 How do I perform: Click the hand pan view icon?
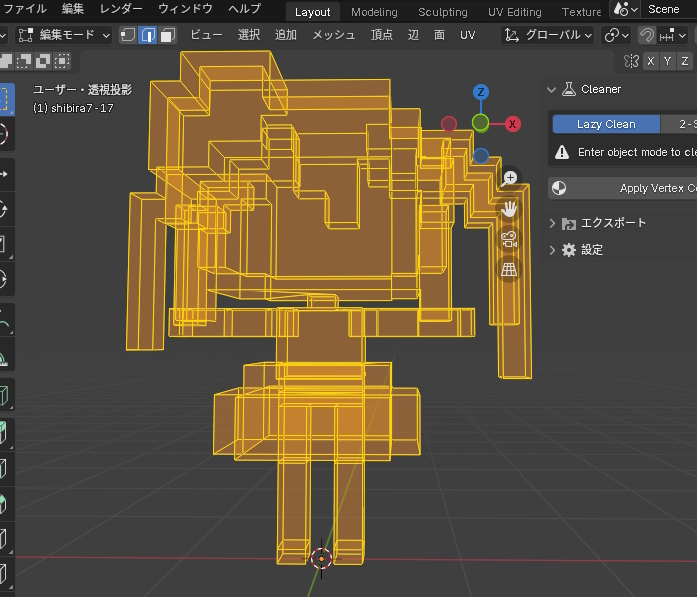(x=509, y=208)
